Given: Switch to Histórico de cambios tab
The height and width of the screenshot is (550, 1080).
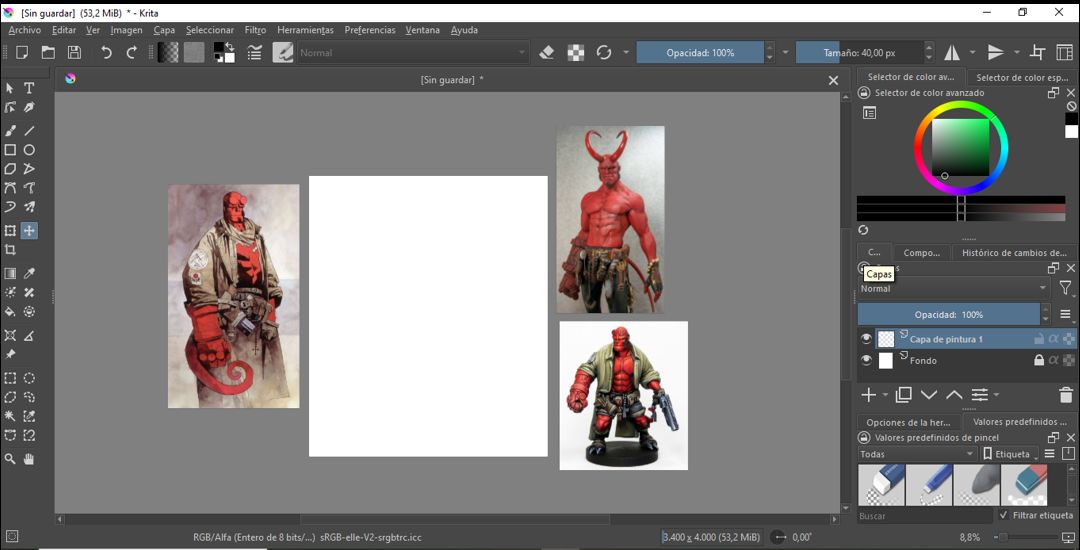Looking at the screenshot, I should [x=1015, y=253].
